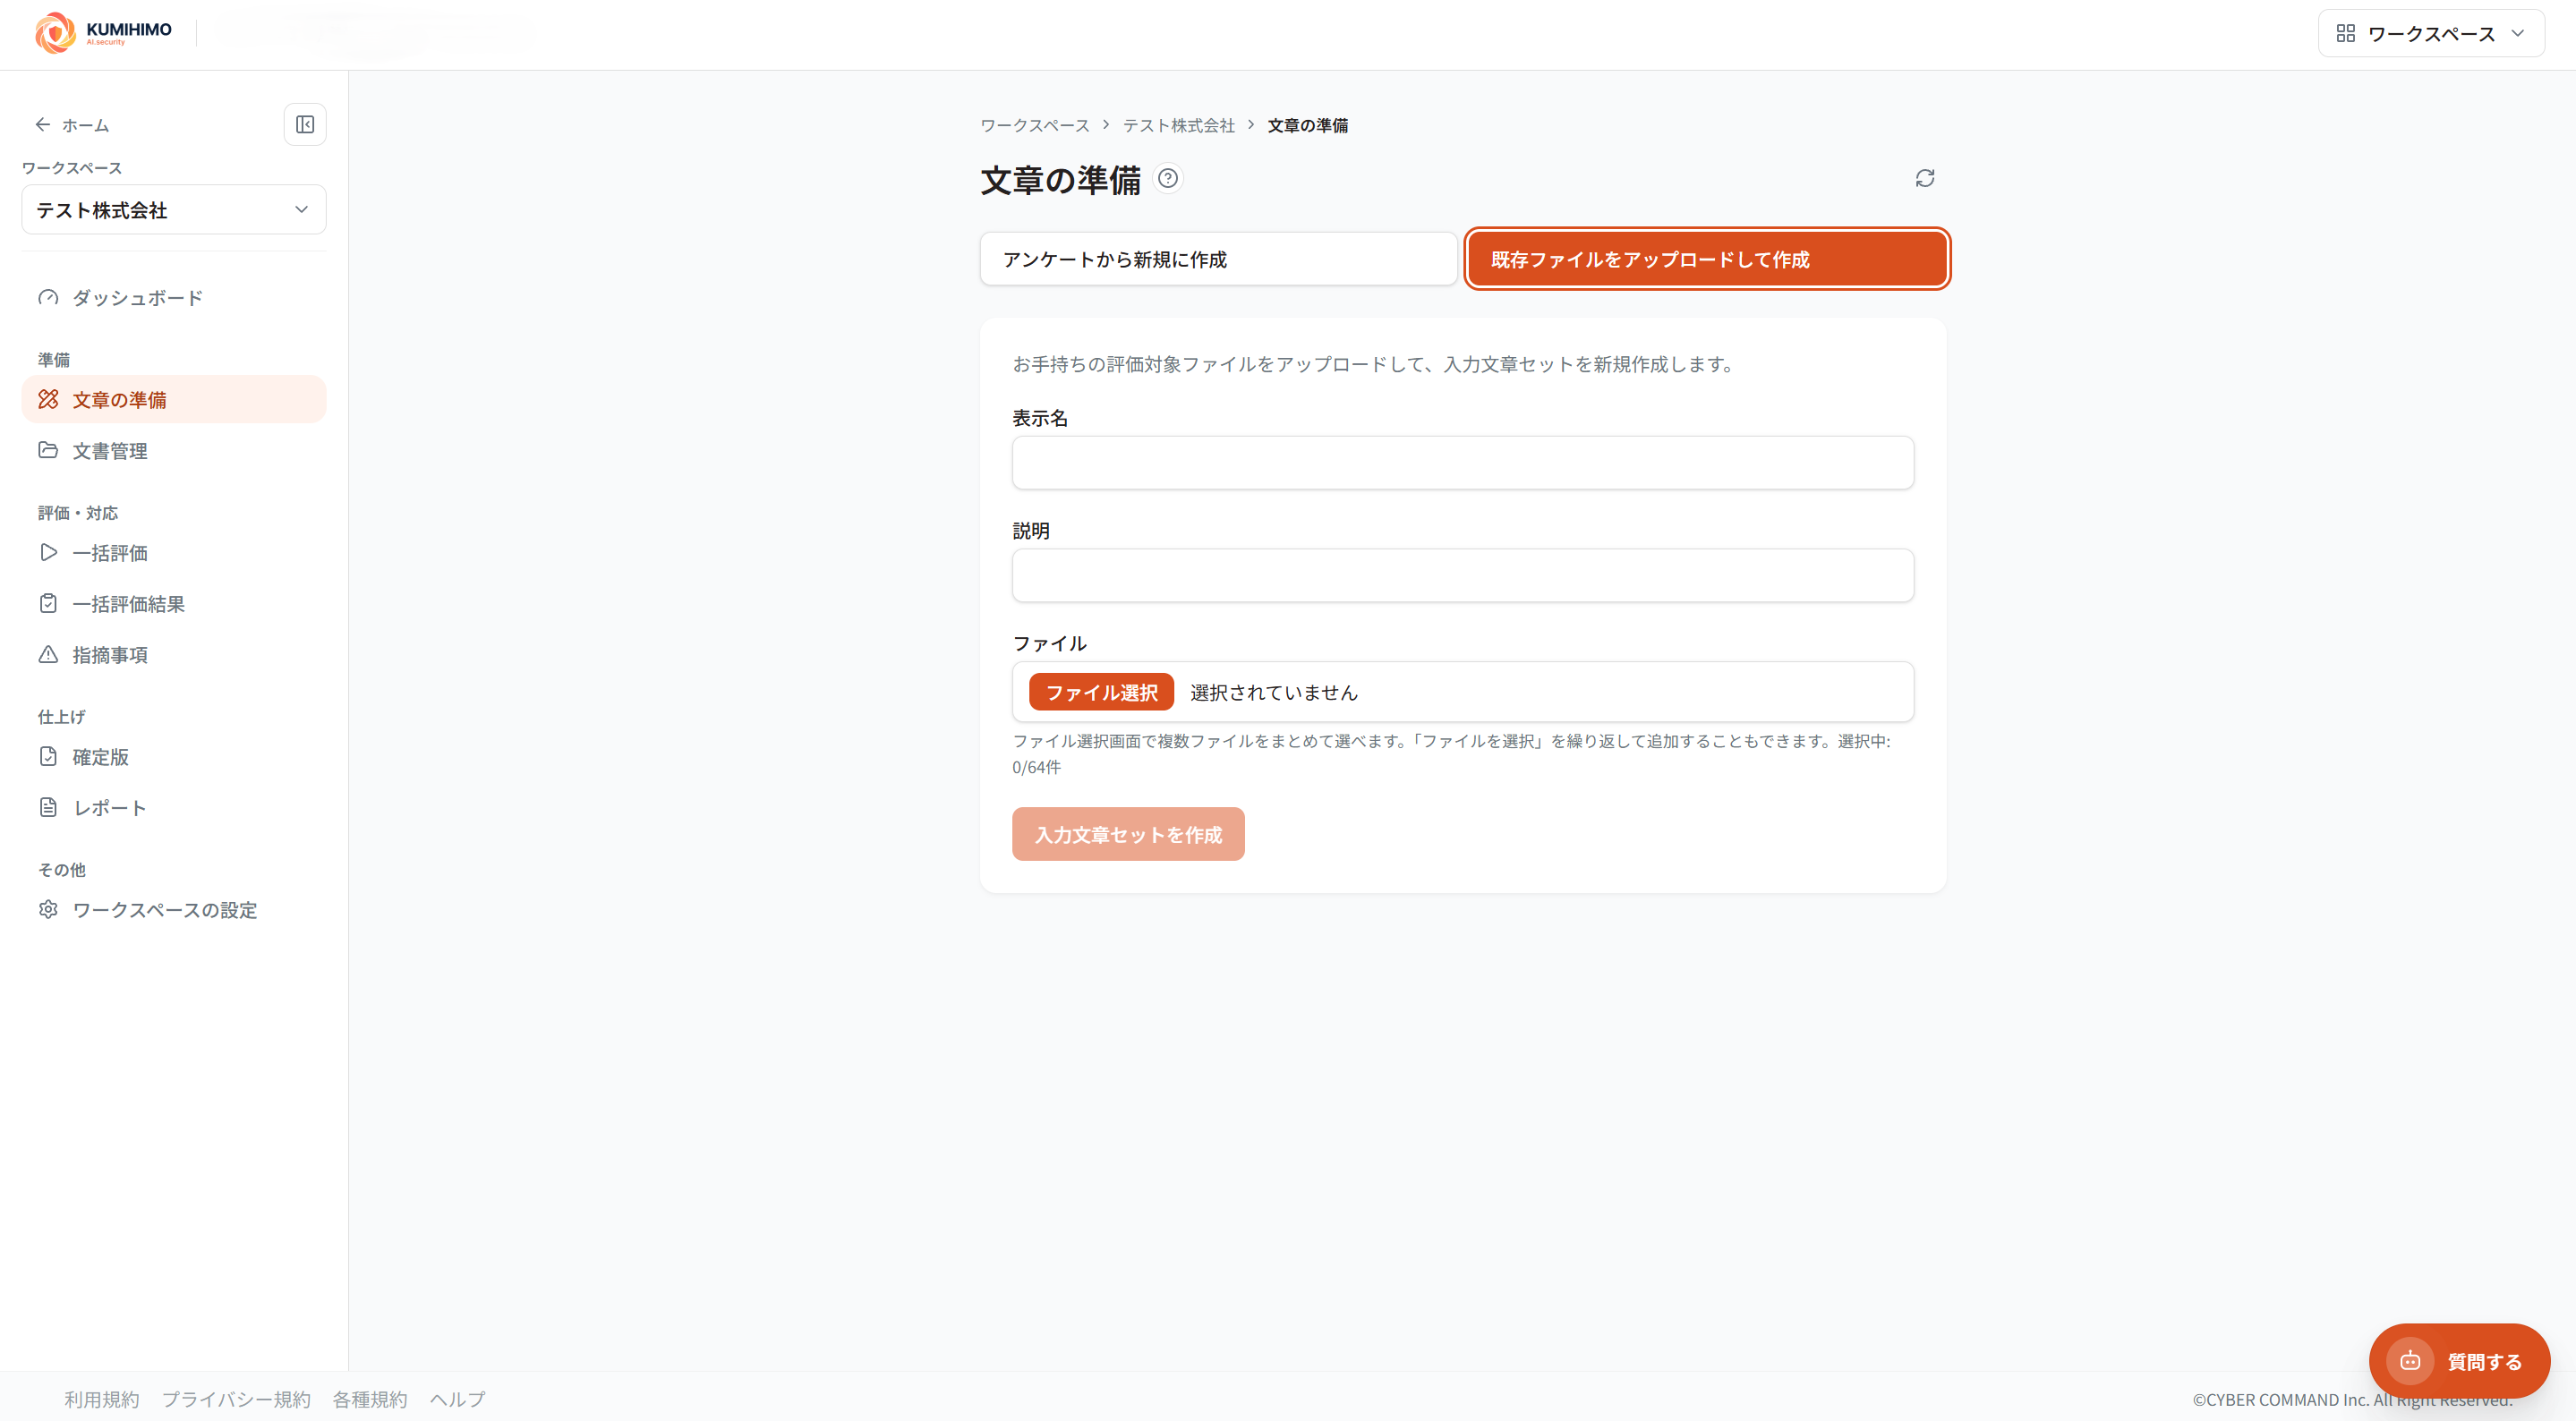Click the help question mark icon
2576x1421 pixels.
click(1168, 179)
